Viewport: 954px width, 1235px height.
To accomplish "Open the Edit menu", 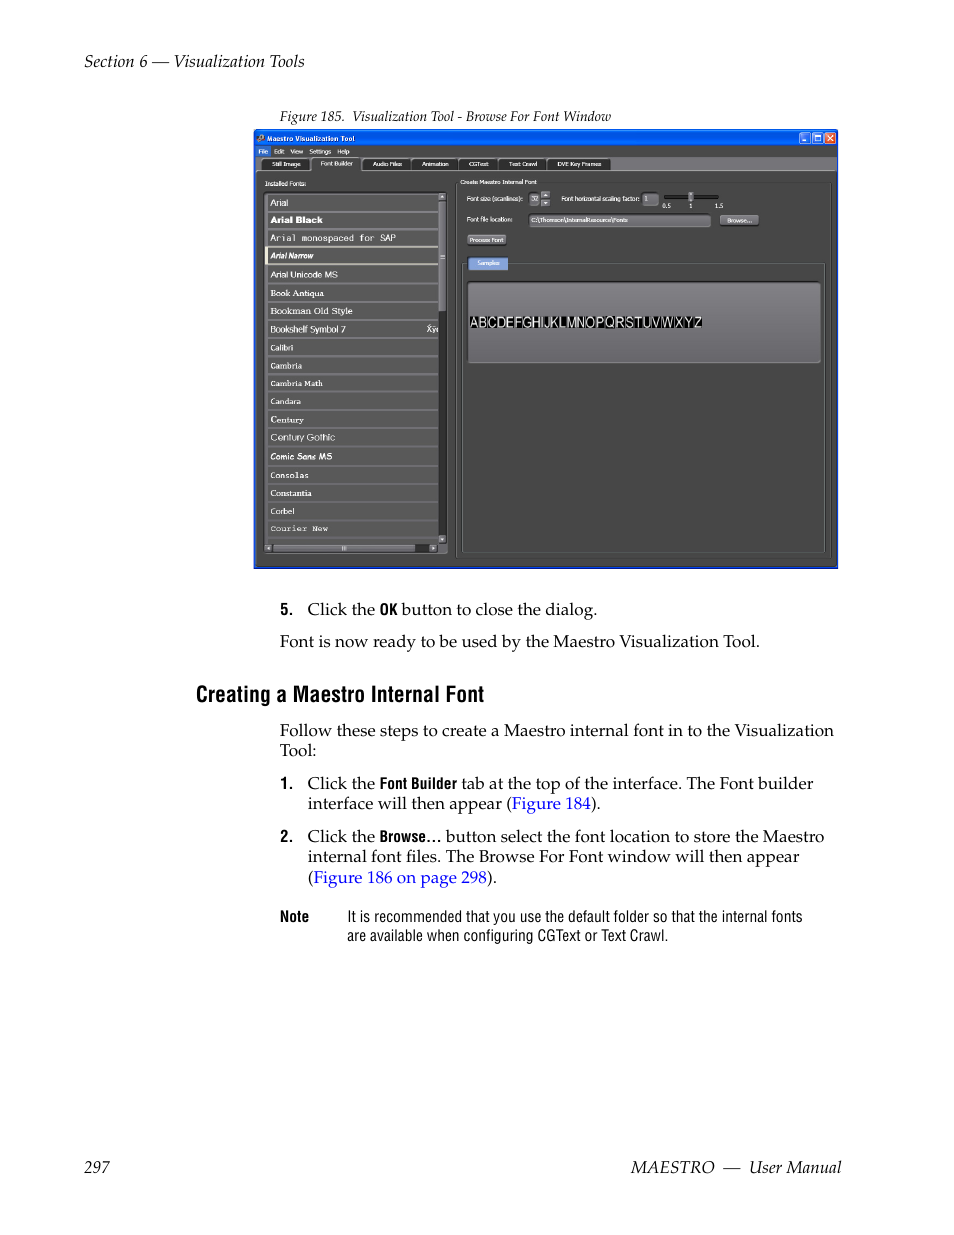I will click(x=279, y=152).
